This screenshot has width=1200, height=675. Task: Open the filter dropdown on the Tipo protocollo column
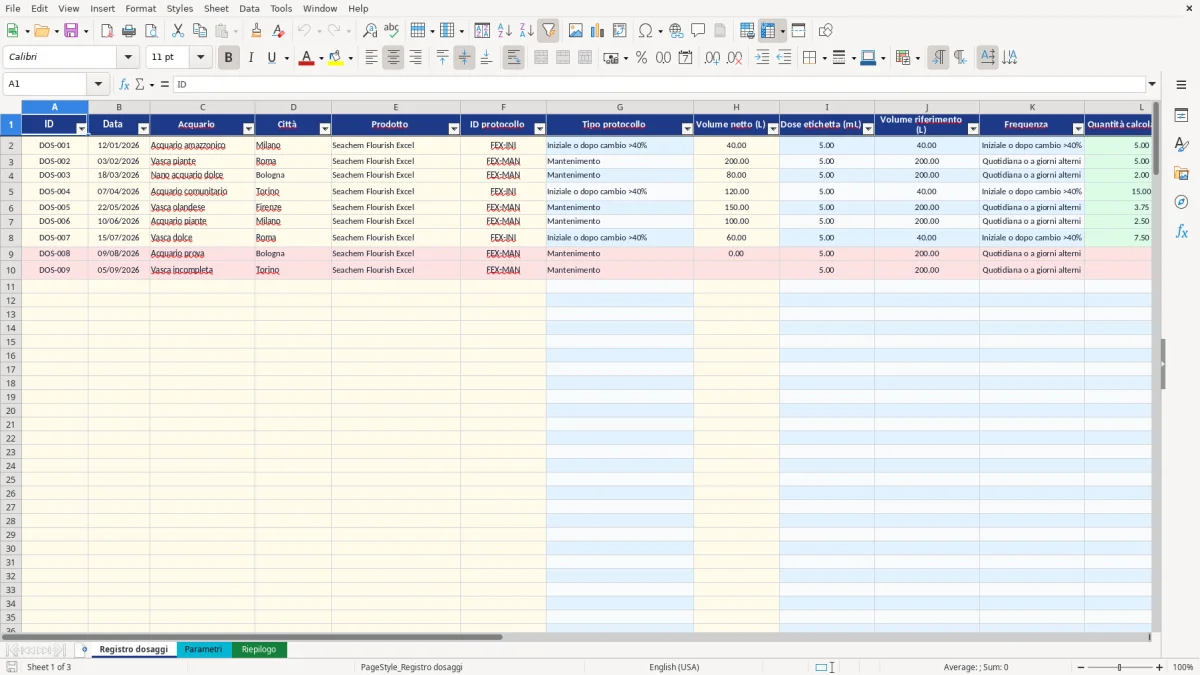click(687, 129)
